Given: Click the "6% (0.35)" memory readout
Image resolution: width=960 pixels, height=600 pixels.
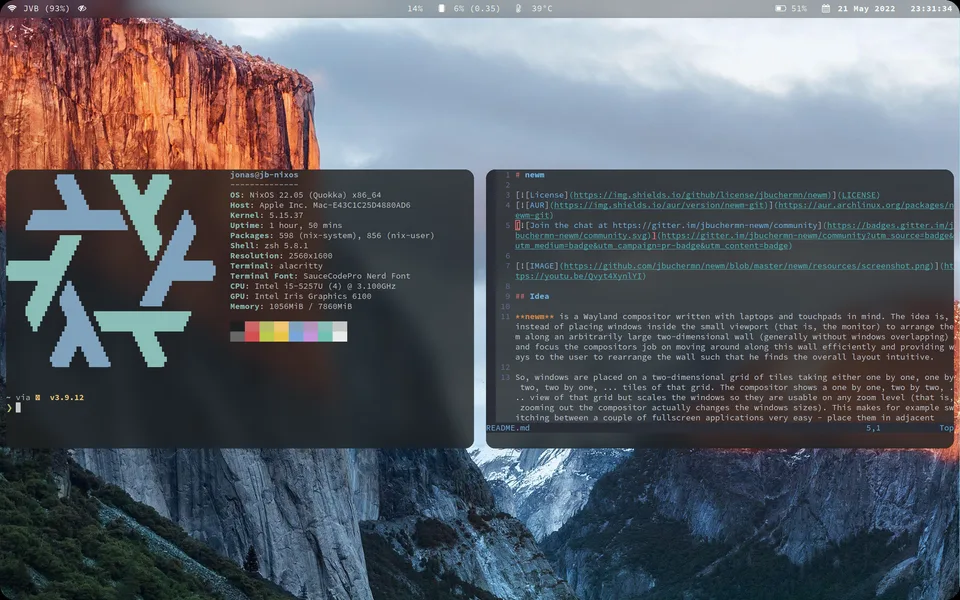Looking at the screenshot, I should pos(476,9).
